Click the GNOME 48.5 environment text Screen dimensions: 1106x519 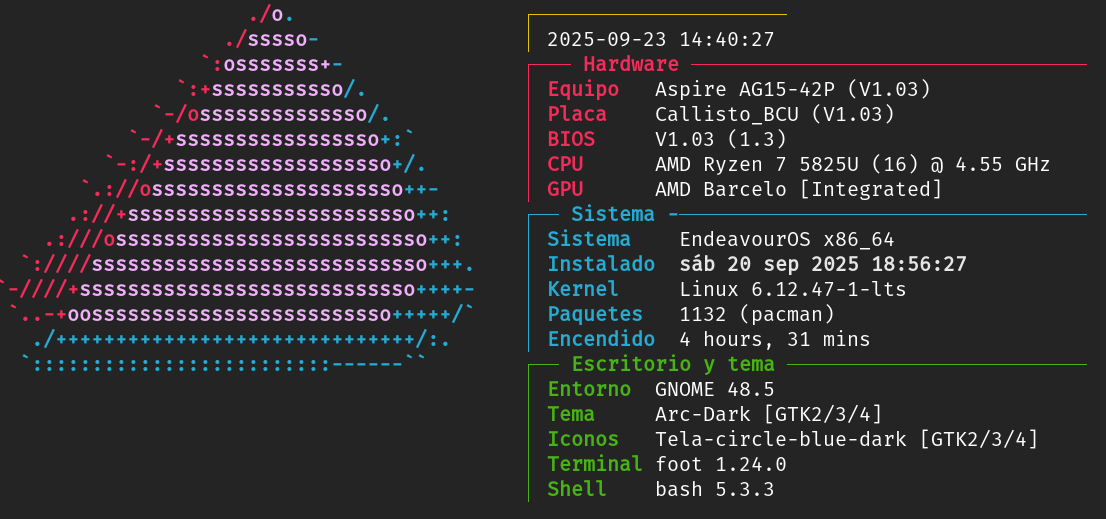(x=714, y=390)
